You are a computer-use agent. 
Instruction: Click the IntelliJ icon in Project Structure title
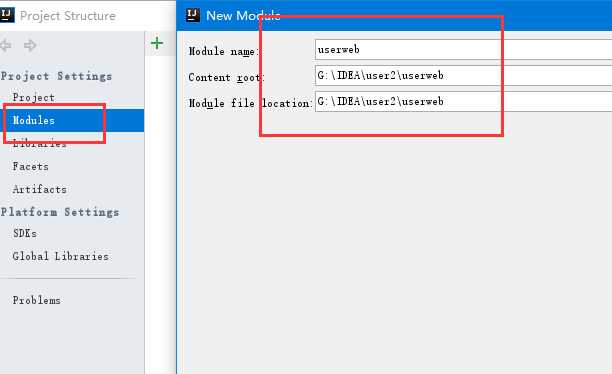(7, 15)
